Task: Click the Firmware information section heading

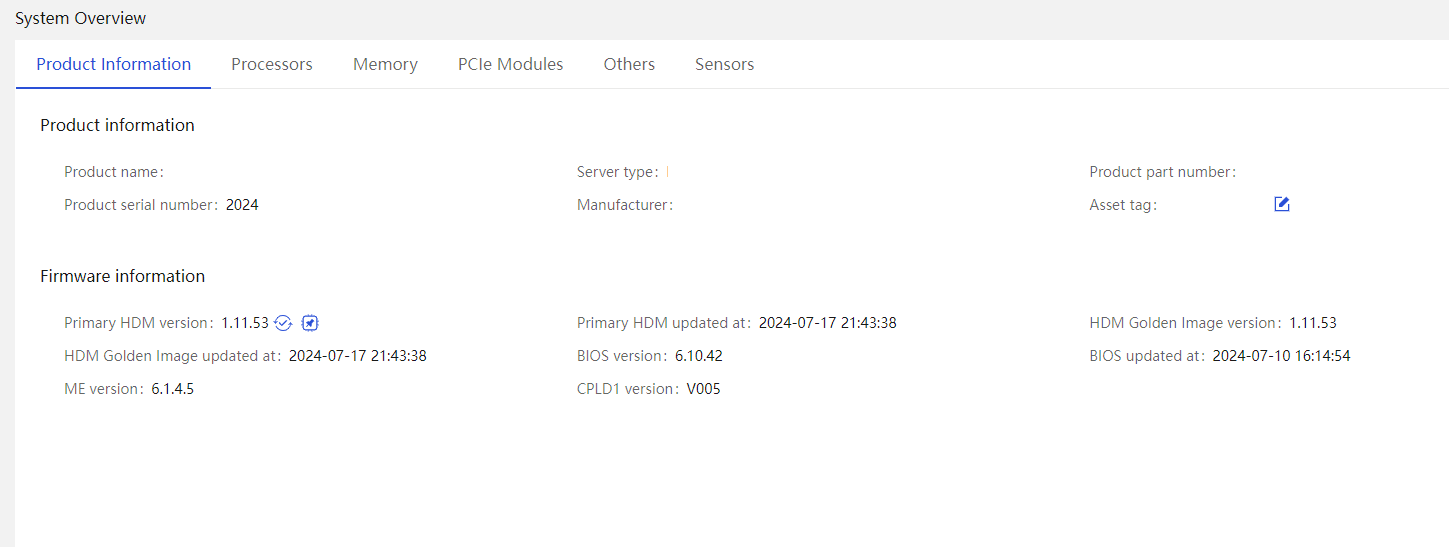Action: pos(122,276)
